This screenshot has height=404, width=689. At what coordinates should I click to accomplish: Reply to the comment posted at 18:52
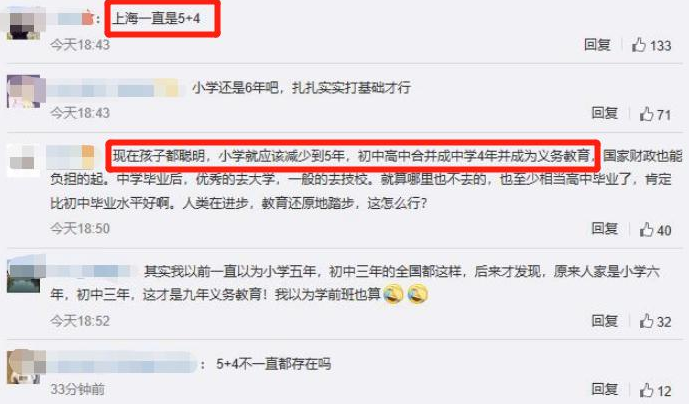pyautogui.click(x=605, y=321)
